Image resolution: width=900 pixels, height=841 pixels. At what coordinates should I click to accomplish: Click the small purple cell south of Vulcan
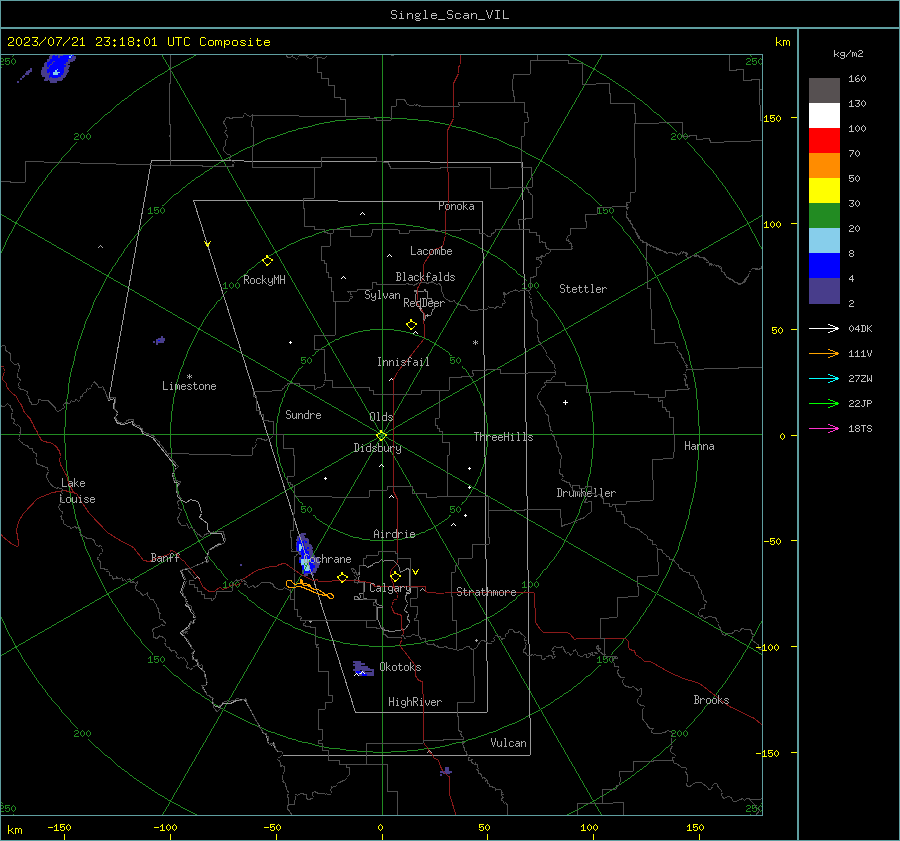tap(446, 772)
